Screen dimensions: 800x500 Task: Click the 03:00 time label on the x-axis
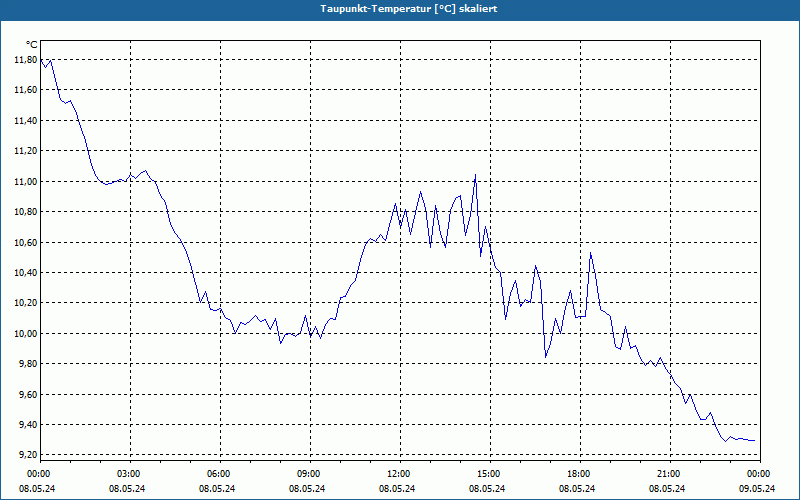pos(130,474)
